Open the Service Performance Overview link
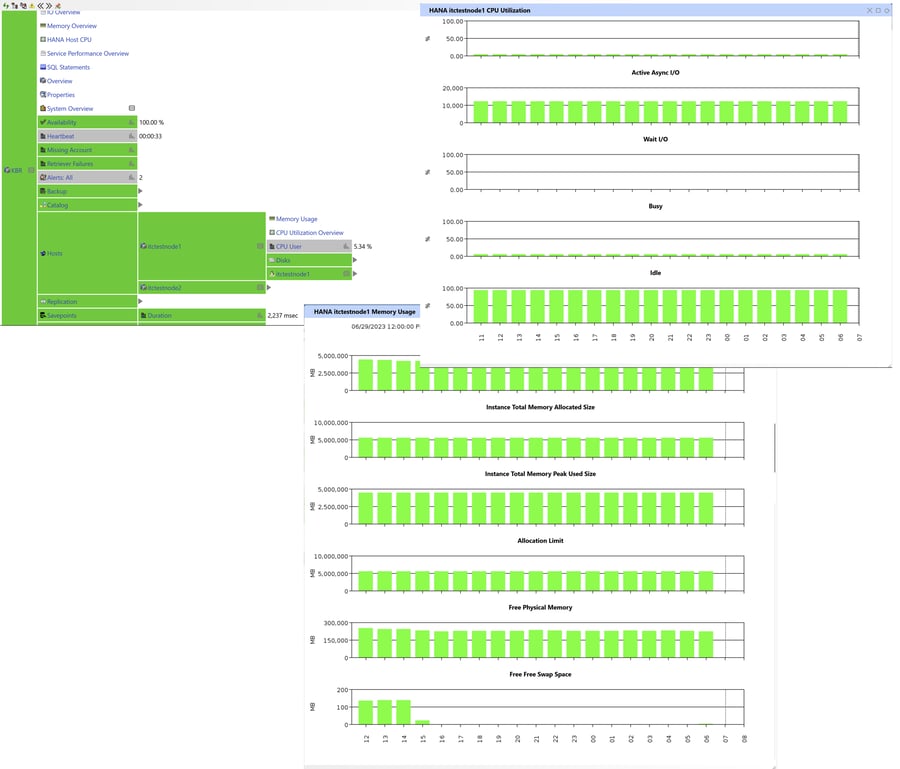900x769 pixels. point(88,53)
